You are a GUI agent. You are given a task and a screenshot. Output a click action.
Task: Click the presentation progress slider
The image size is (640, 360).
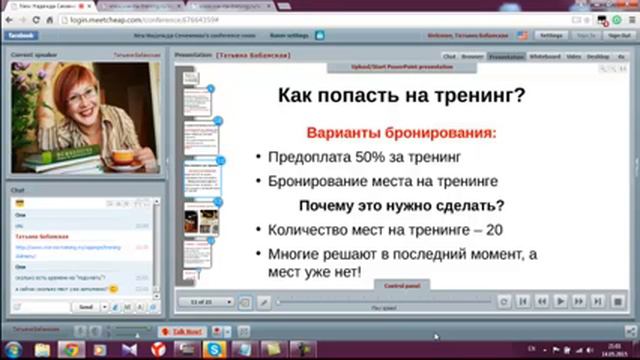point(384,302)
